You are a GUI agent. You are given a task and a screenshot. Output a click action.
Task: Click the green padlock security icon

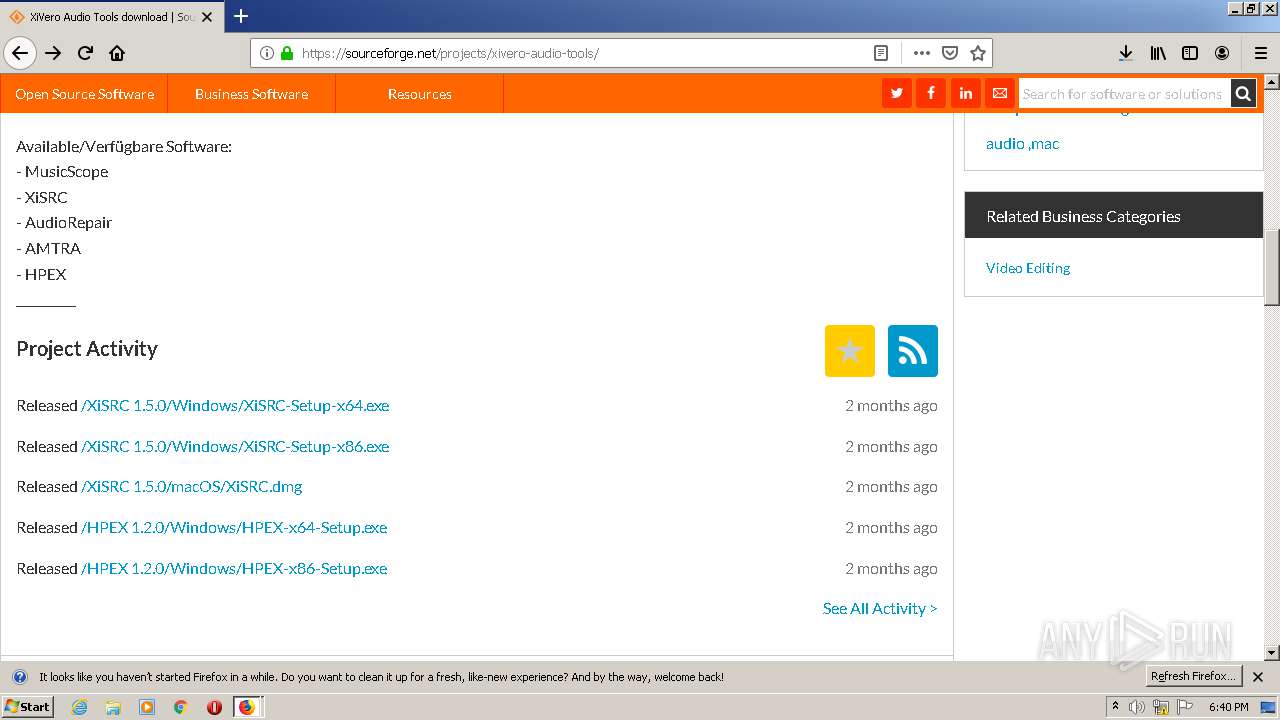pyautogui.click(x=287, y=53)
